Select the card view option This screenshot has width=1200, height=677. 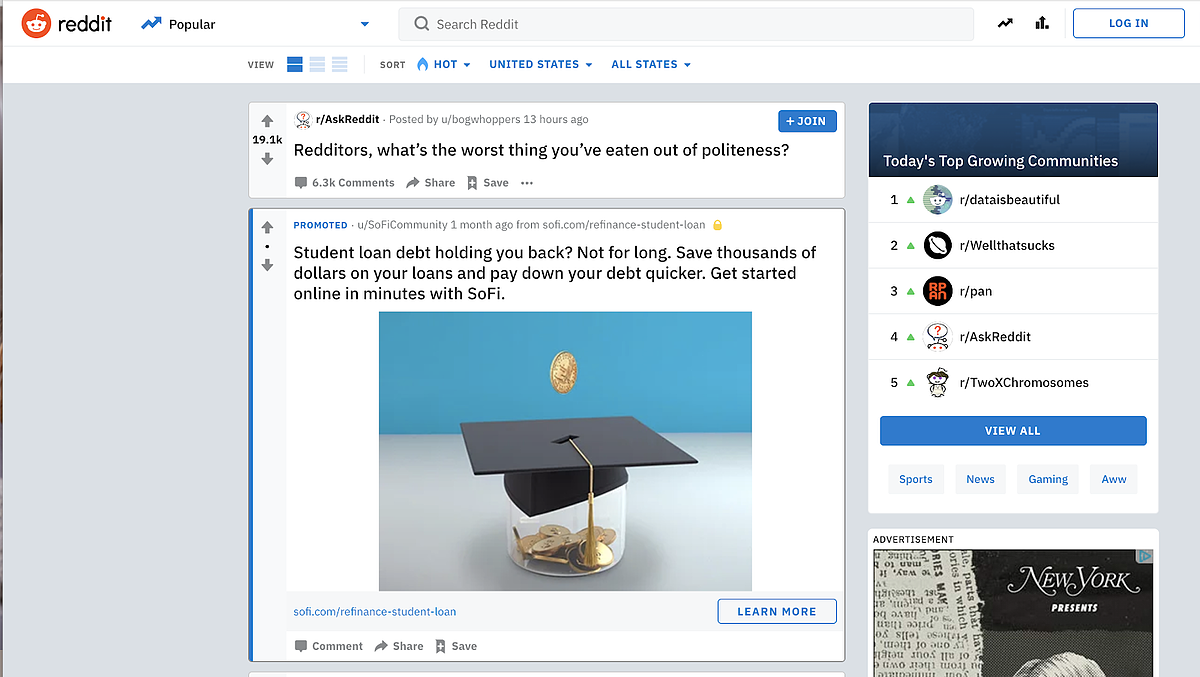point(294,63)
